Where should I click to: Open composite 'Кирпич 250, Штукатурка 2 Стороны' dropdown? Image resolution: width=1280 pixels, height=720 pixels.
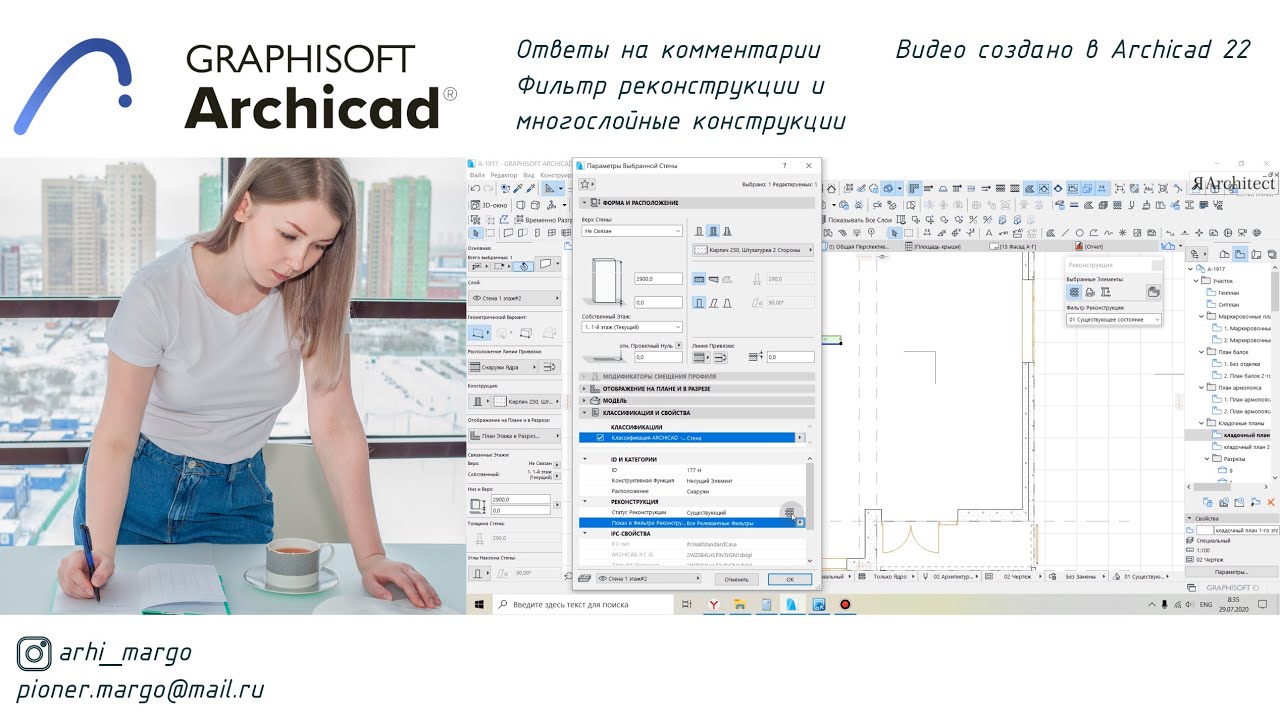tap(753, 250)
